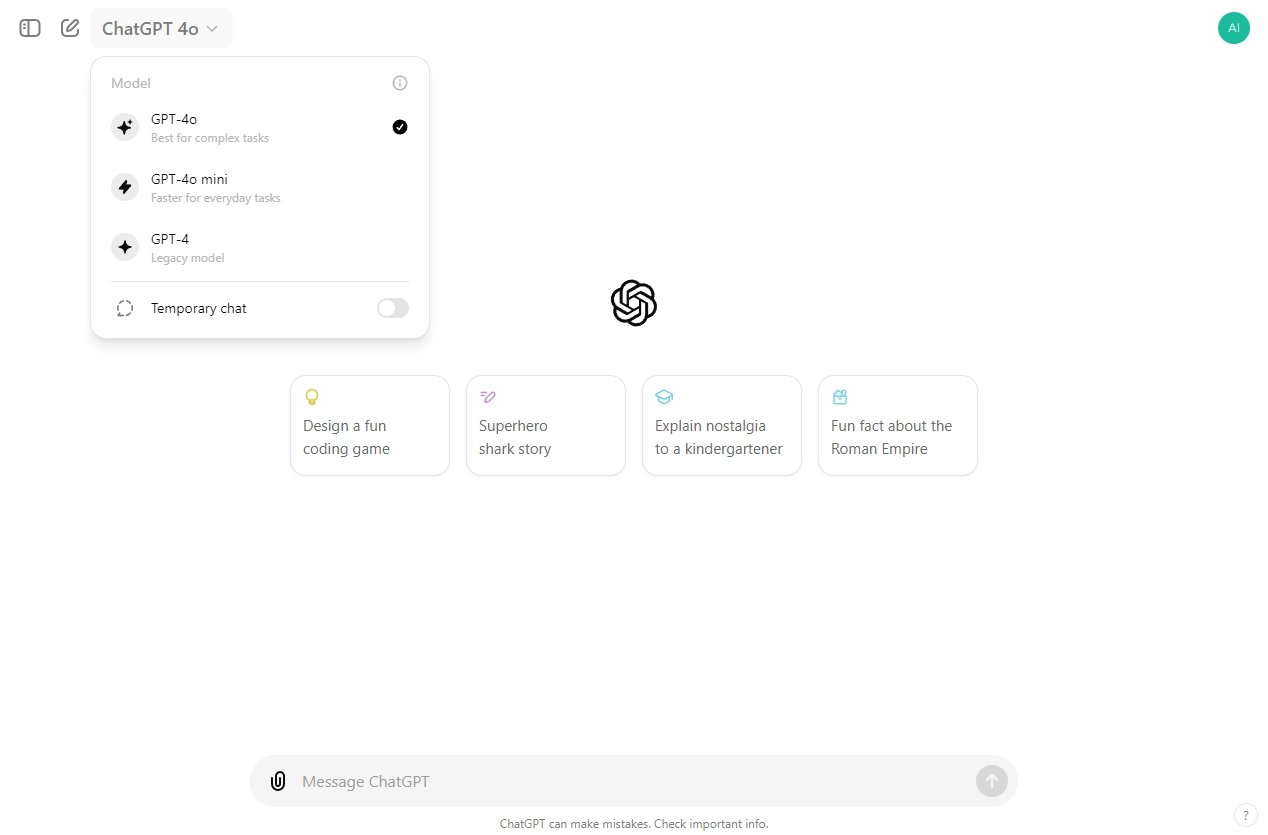Click the model info icon
The width and height of the screenshot is (1268, 835).
400,83
